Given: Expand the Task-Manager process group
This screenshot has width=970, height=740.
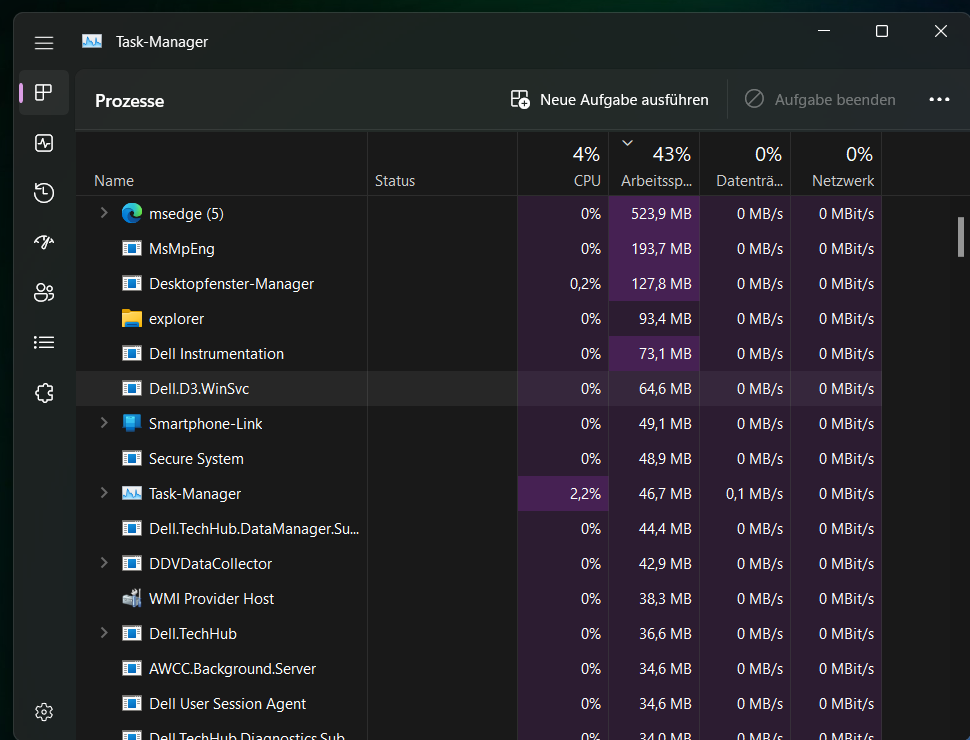Looking at the screenshot, I should 104,493.
